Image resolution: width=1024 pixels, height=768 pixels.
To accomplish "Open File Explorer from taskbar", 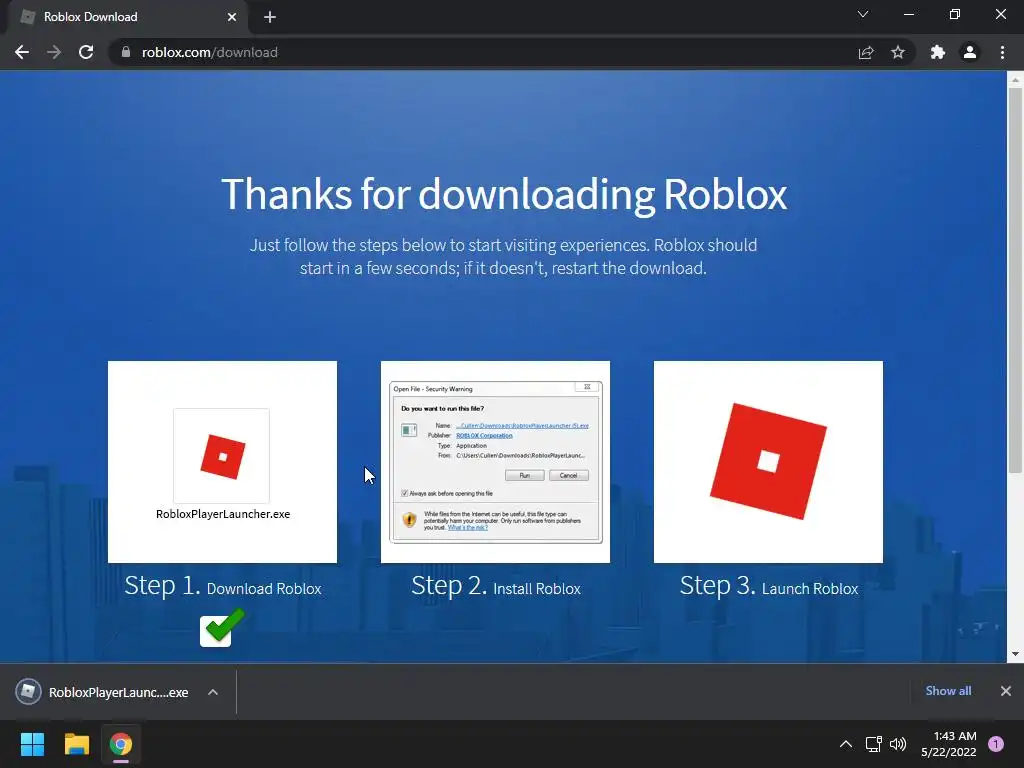I will point(76,744).
